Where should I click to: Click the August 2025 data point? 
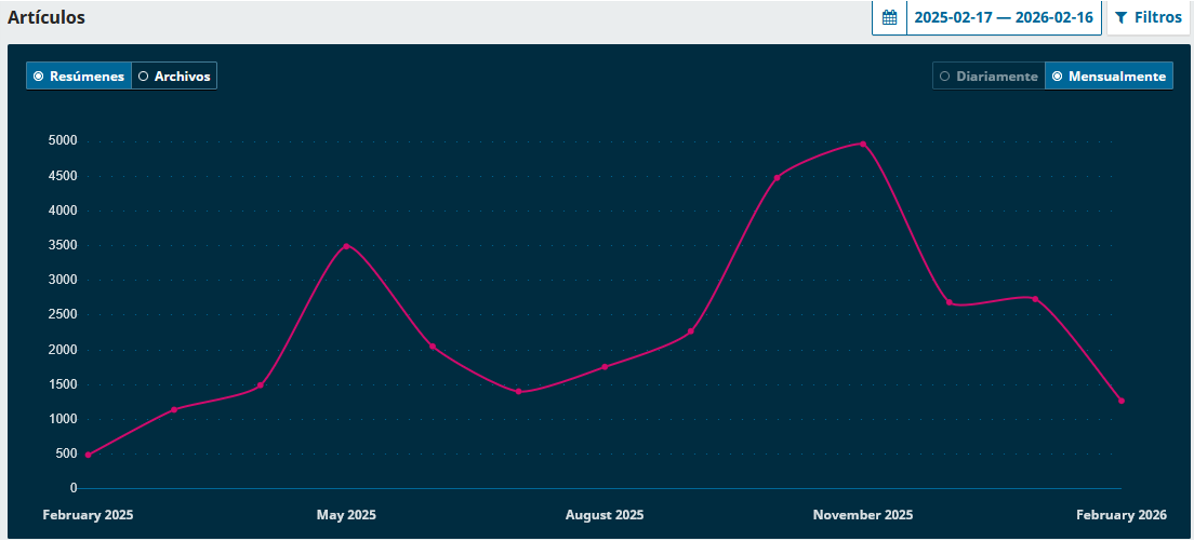click(x=605, y=367)
